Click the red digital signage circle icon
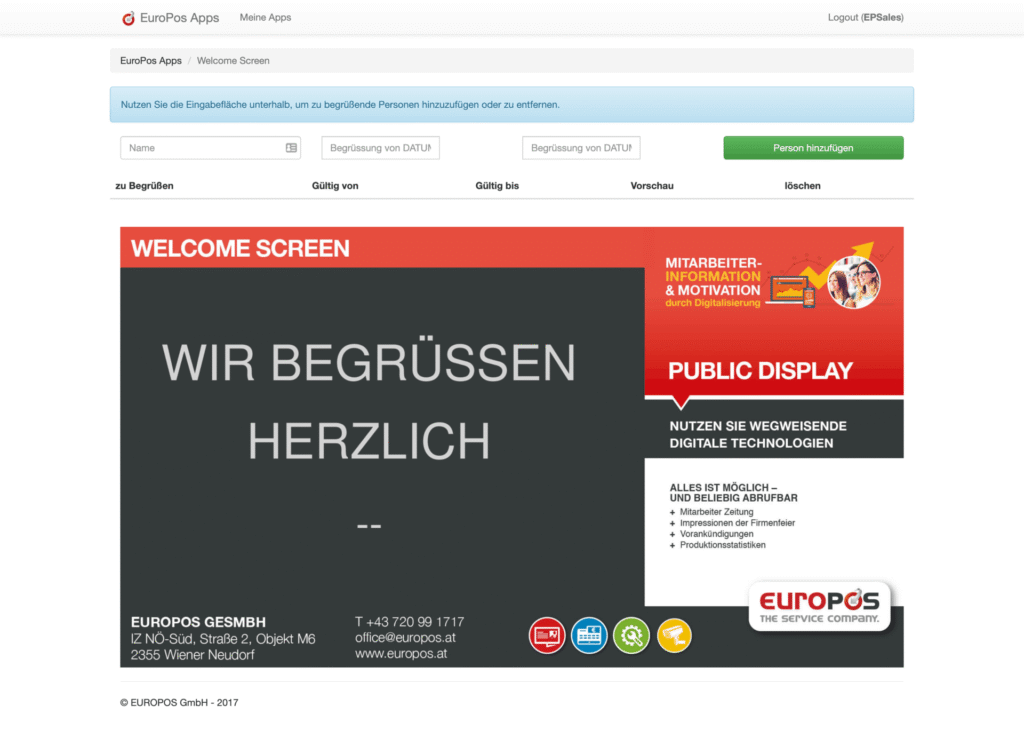The width and height of the screenshot is (1024, 730). click(547, 635)
